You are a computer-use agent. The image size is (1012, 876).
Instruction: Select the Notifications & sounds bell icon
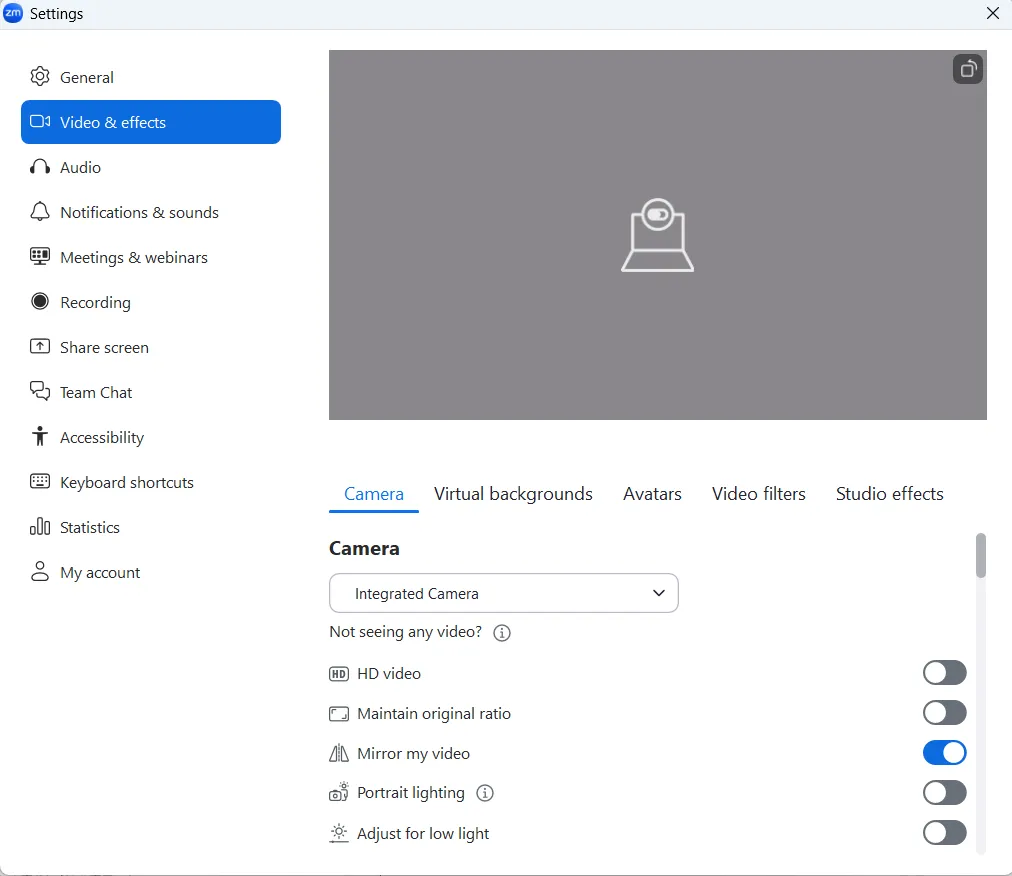pyautogui.click(x=40, y=212)
